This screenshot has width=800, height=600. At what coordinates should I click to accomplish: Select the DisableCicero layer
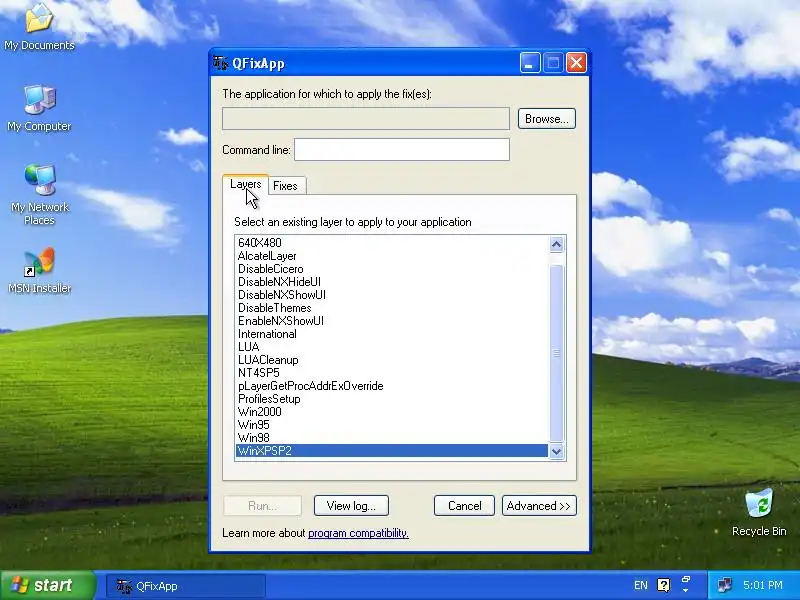click(392, 269)
